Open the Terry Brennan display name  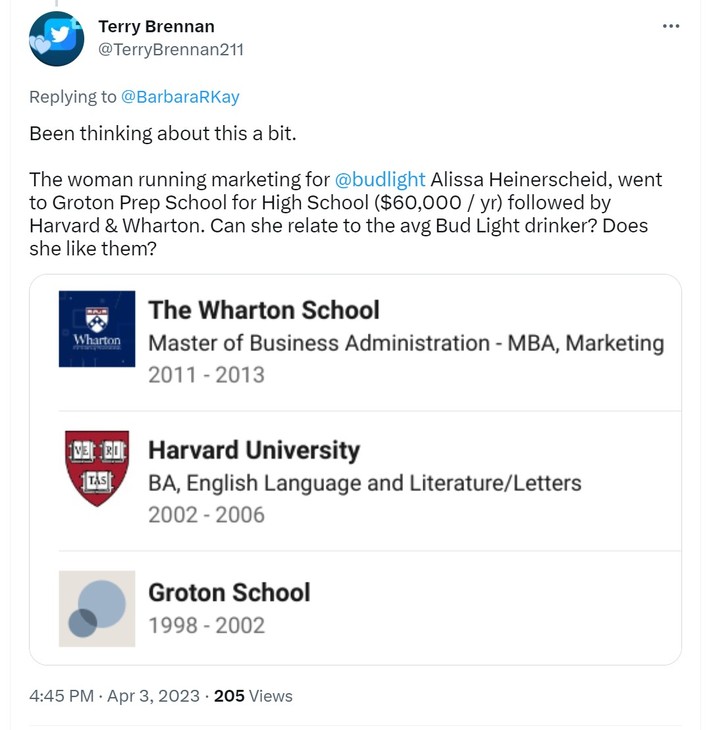point(156,26)
